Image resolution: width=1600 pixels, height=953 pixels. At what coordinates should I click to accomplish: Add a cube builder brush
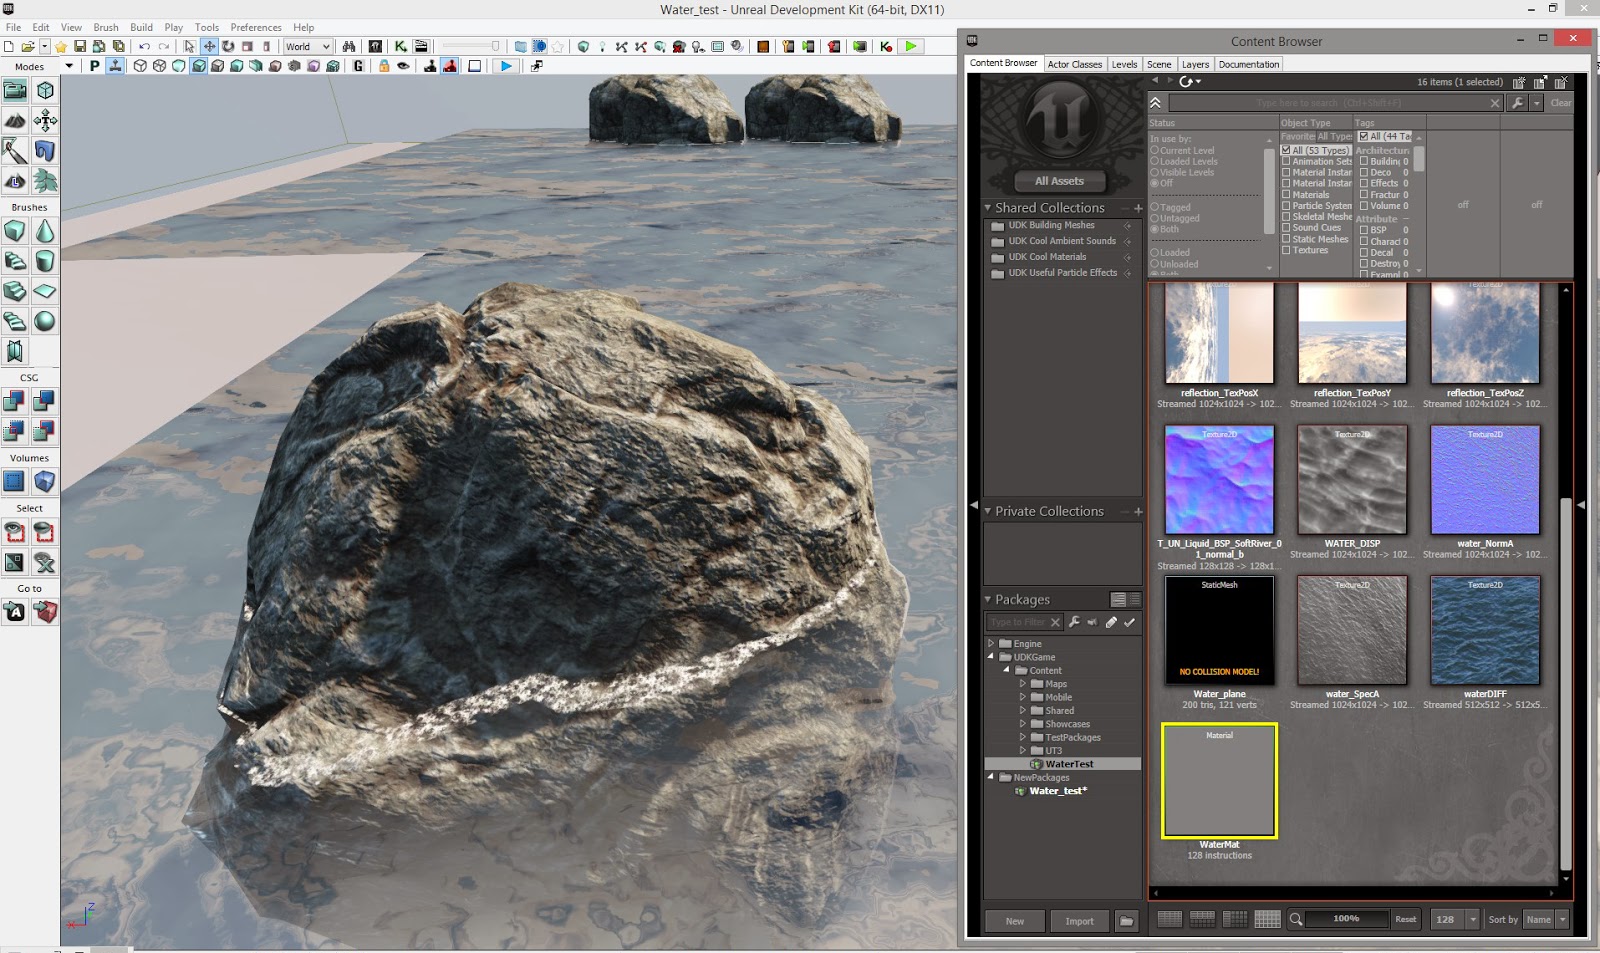pos(15,231)
